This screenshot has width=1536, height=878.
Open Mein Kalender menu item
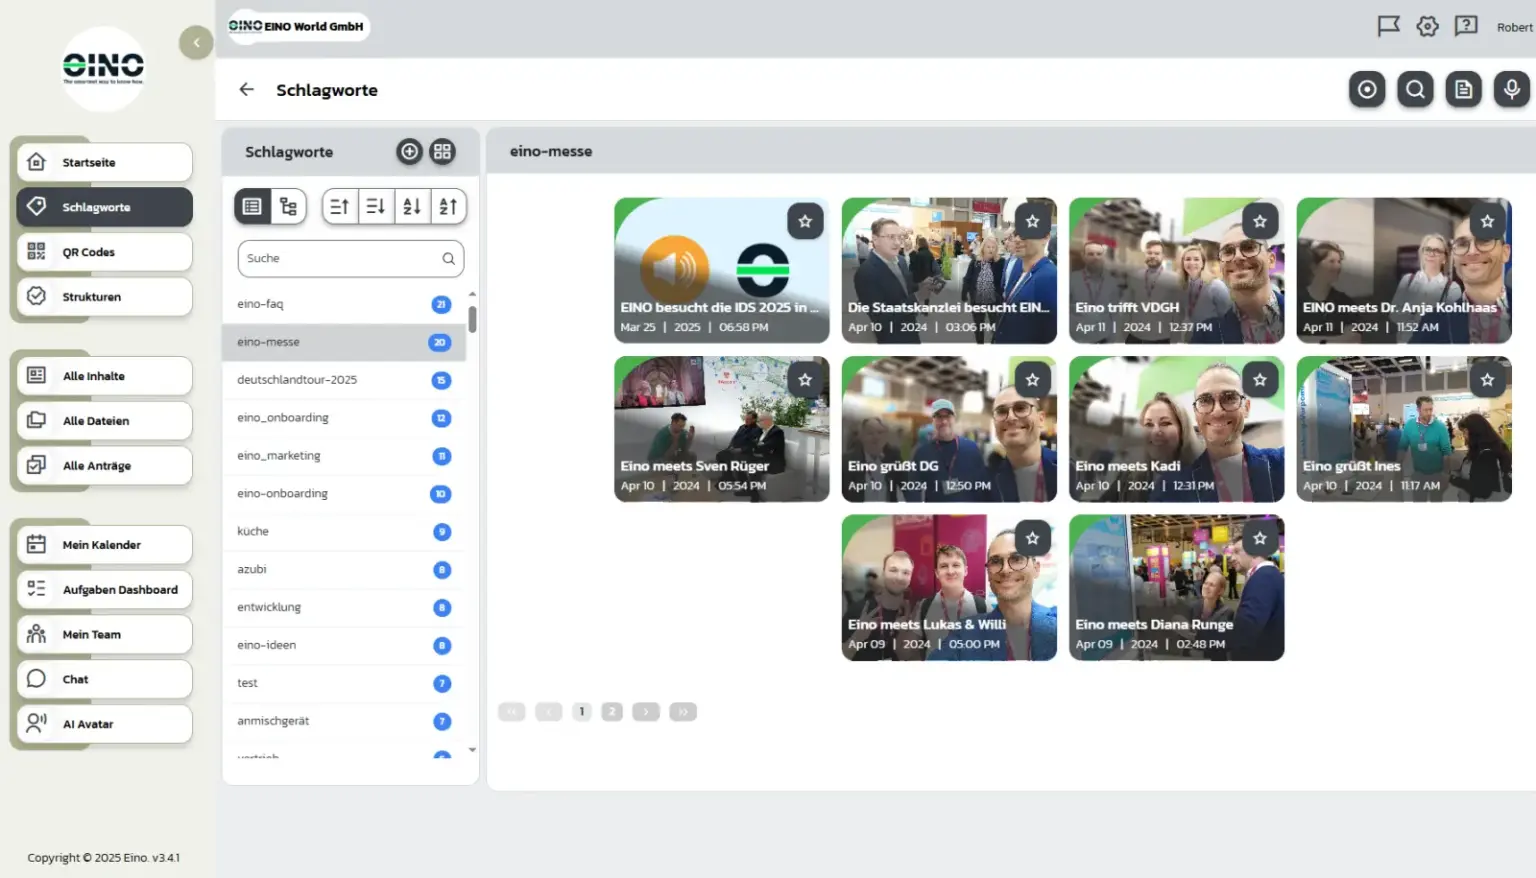[104, 545]
